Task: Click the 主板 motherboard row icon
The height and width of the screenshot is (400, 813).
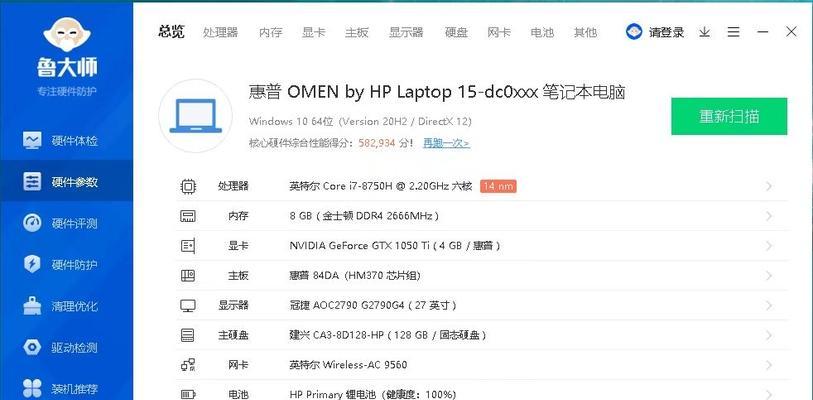Action: click(x=188, y=275)
